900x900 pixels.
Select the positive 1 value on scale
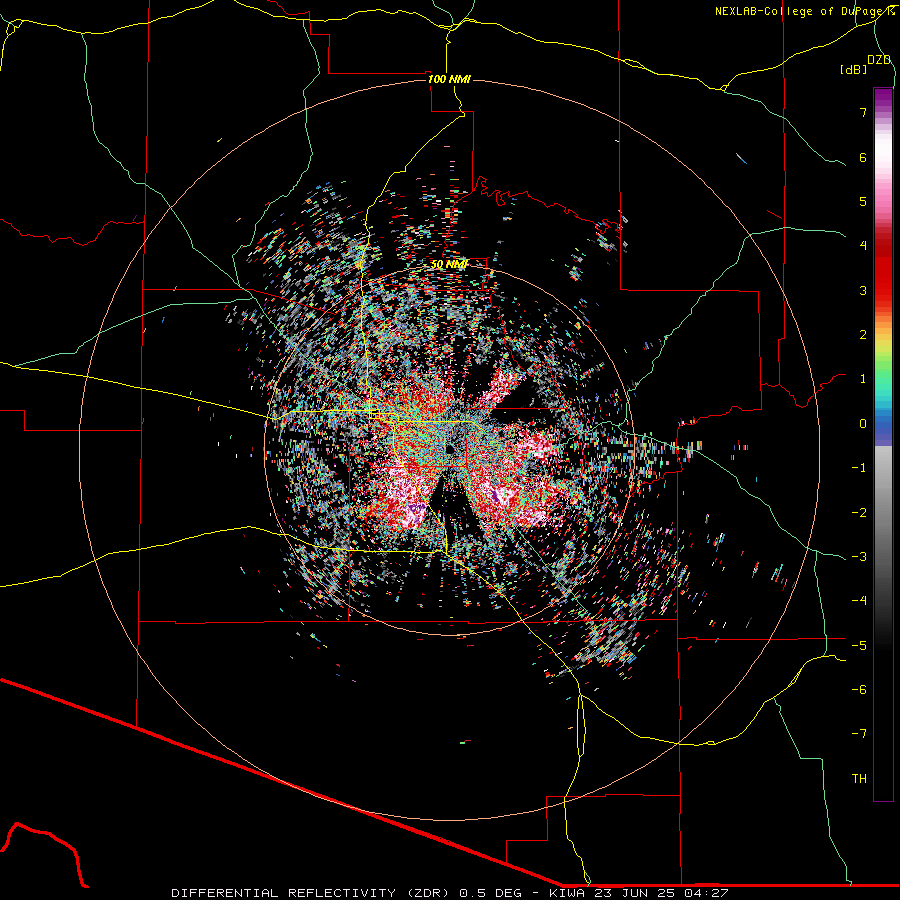pyautogui.click(x=863, y=379)
